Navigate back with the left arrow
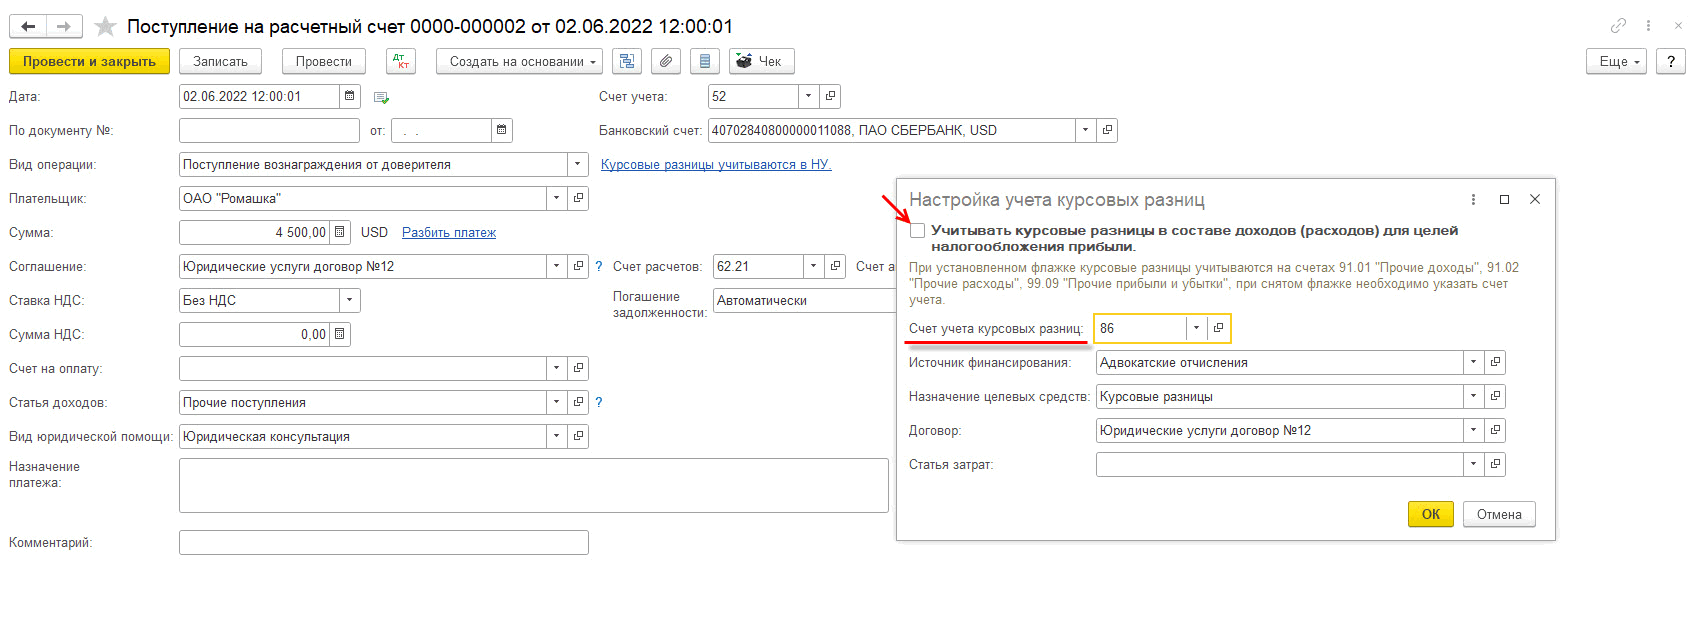The height and width of the screenshot is (619, 1705). click(28, 27)
